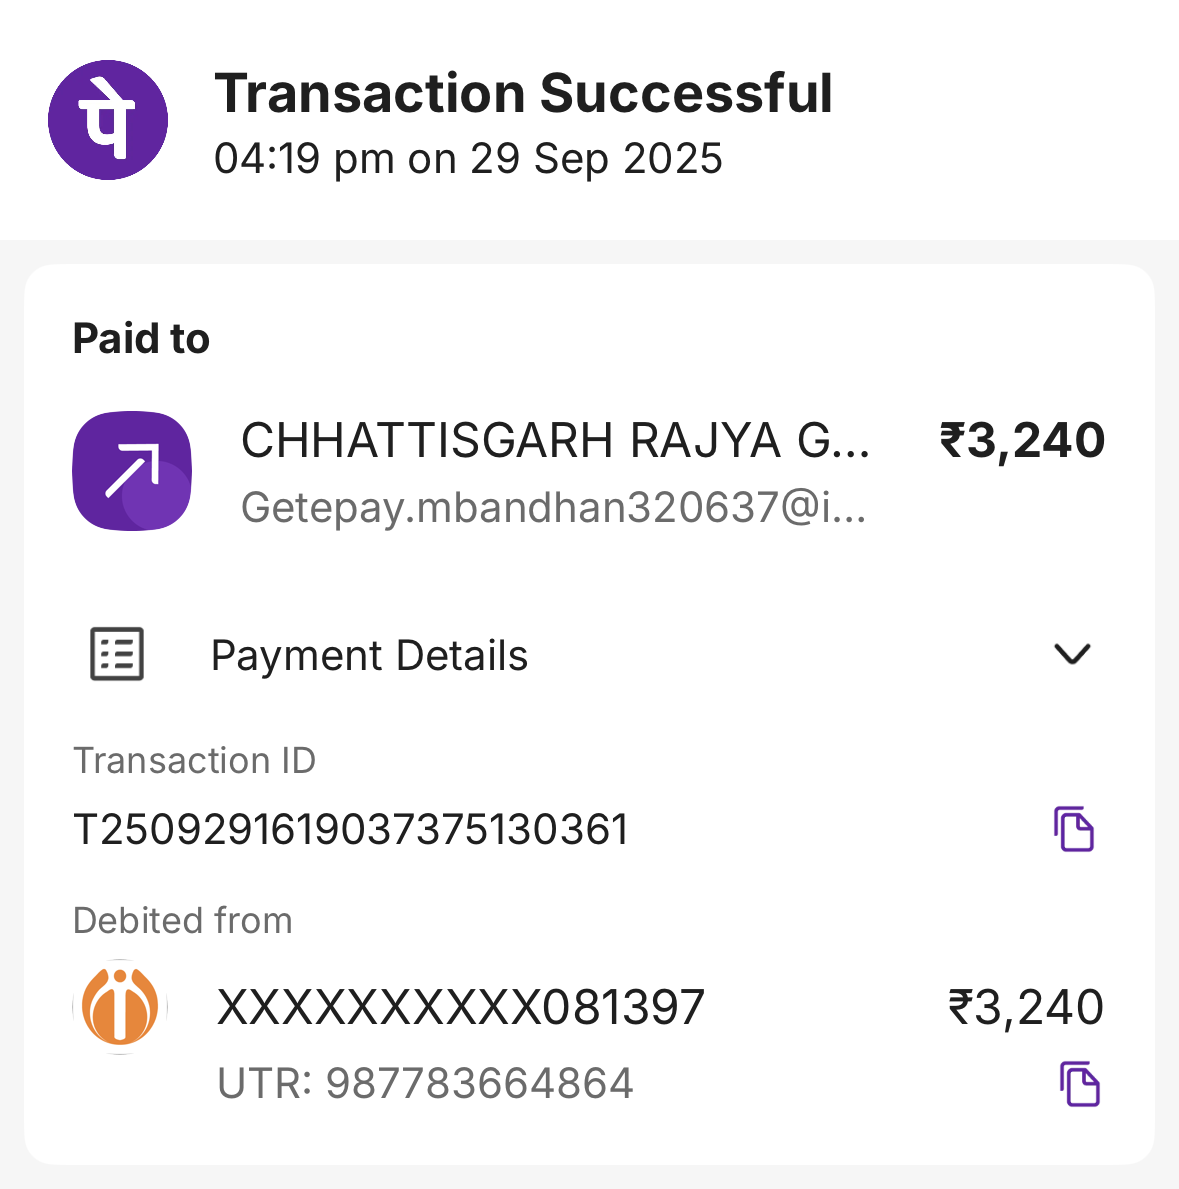Click the ₹3,240 debited amount
This screenshot has width=1179, height=1189.
tap(1025, 1007)
